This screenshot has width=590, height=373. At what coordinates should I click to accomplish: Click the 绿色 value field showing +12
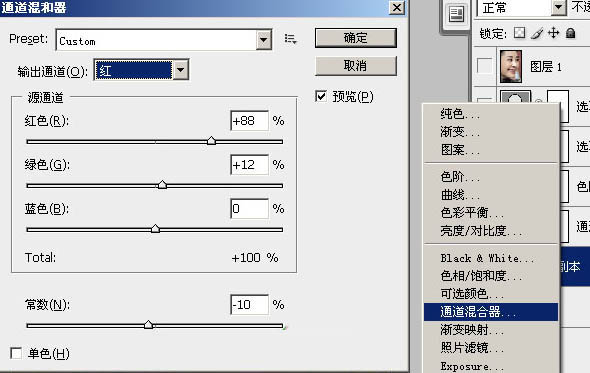249,164
